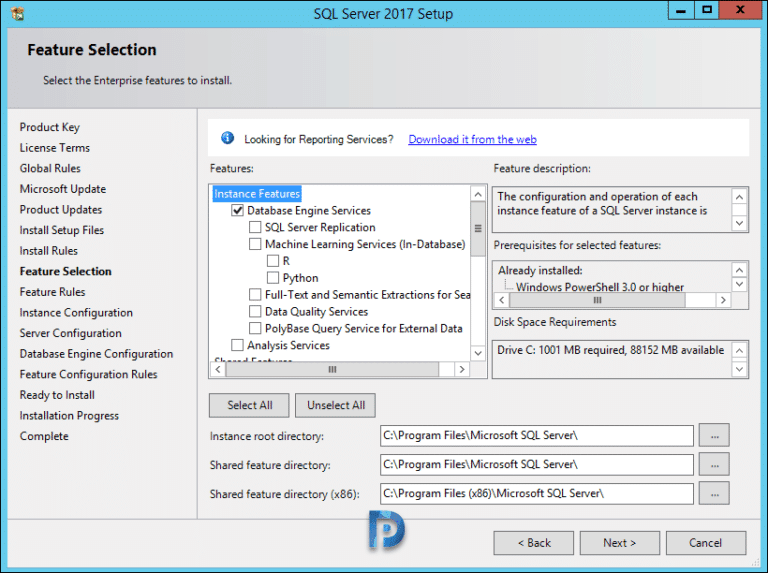Click the Instance root directory path field
The width and height of the screenshot is (768, 573).
pos(537,435)
